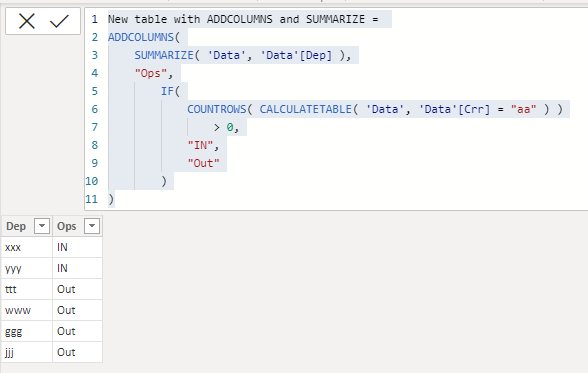This screenshot has height=373, width=588.
Task: Click the xxx cell in Dep column
Action: pos(27,247)
